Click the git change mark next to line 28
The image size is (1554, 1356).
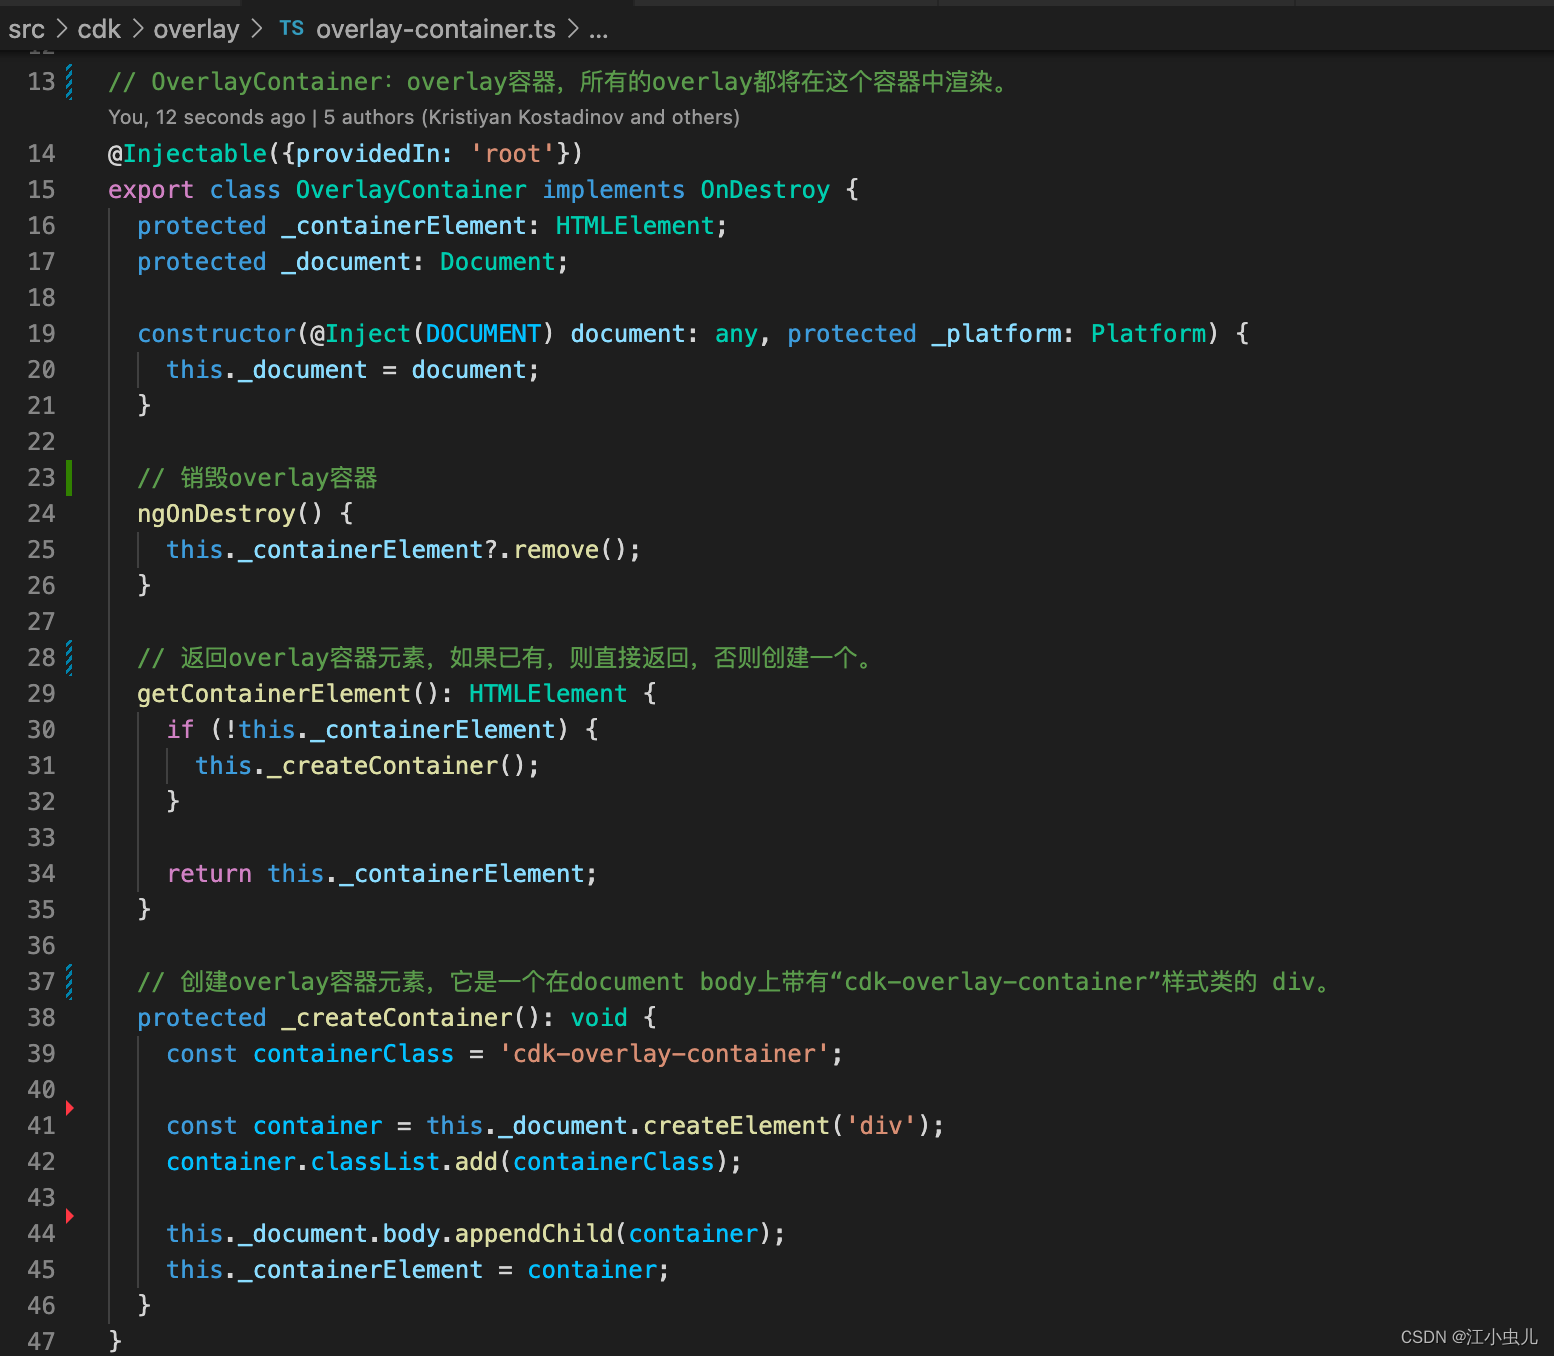68,657
